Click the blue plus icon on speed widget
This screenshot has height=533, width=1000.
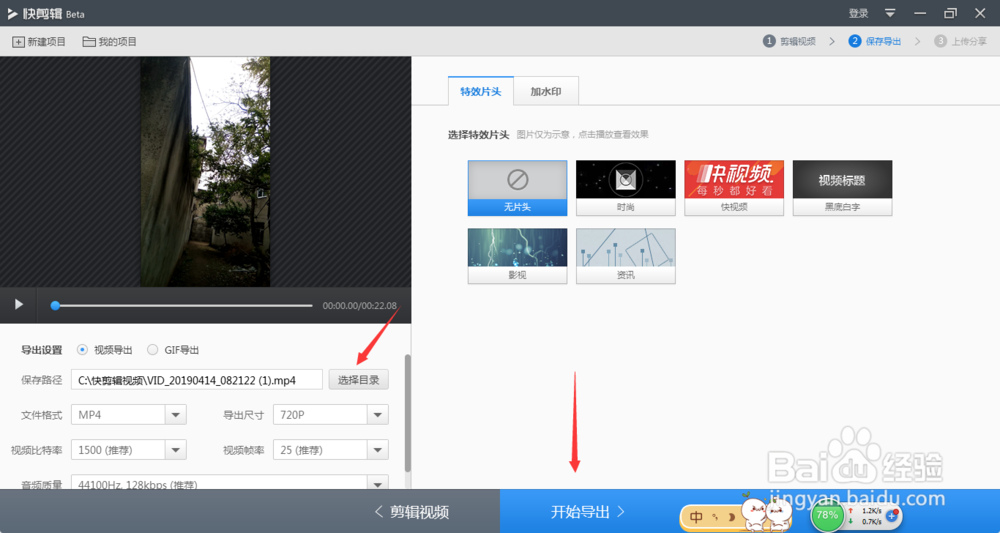point(892,515)
